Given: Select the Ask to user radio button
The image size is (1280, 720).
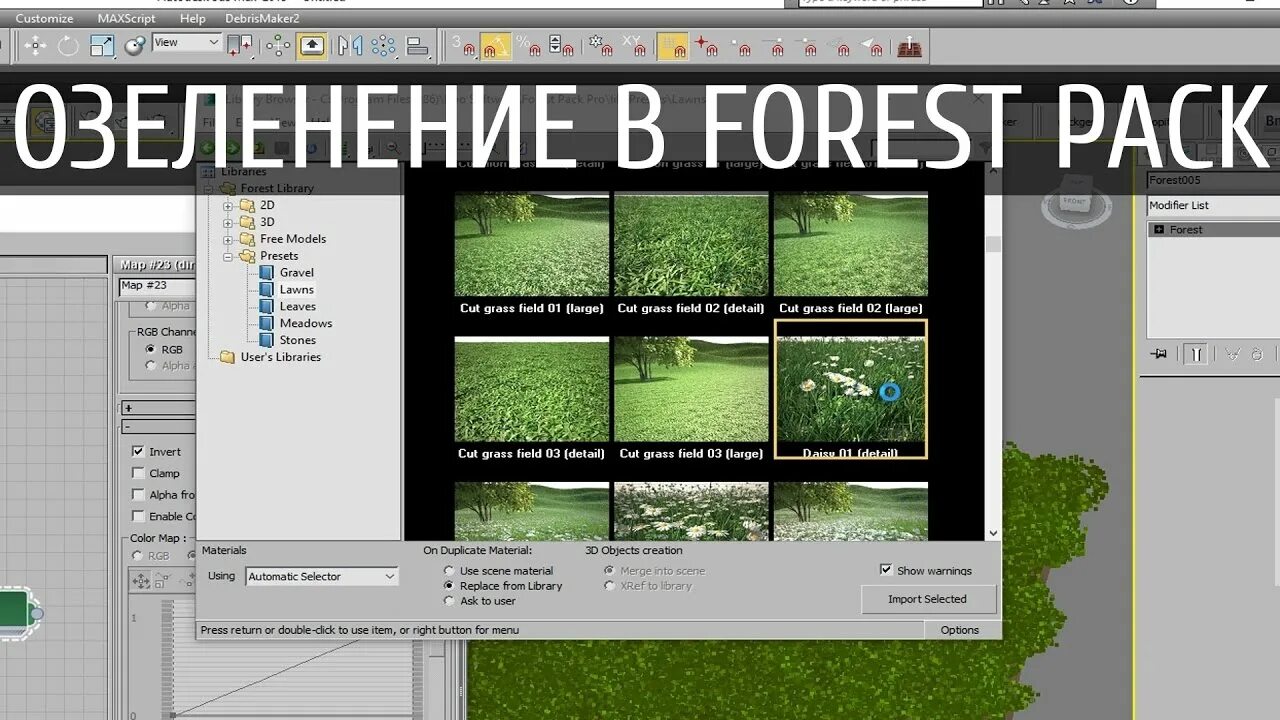Looking at the screenshot, I should pos(449,601).
